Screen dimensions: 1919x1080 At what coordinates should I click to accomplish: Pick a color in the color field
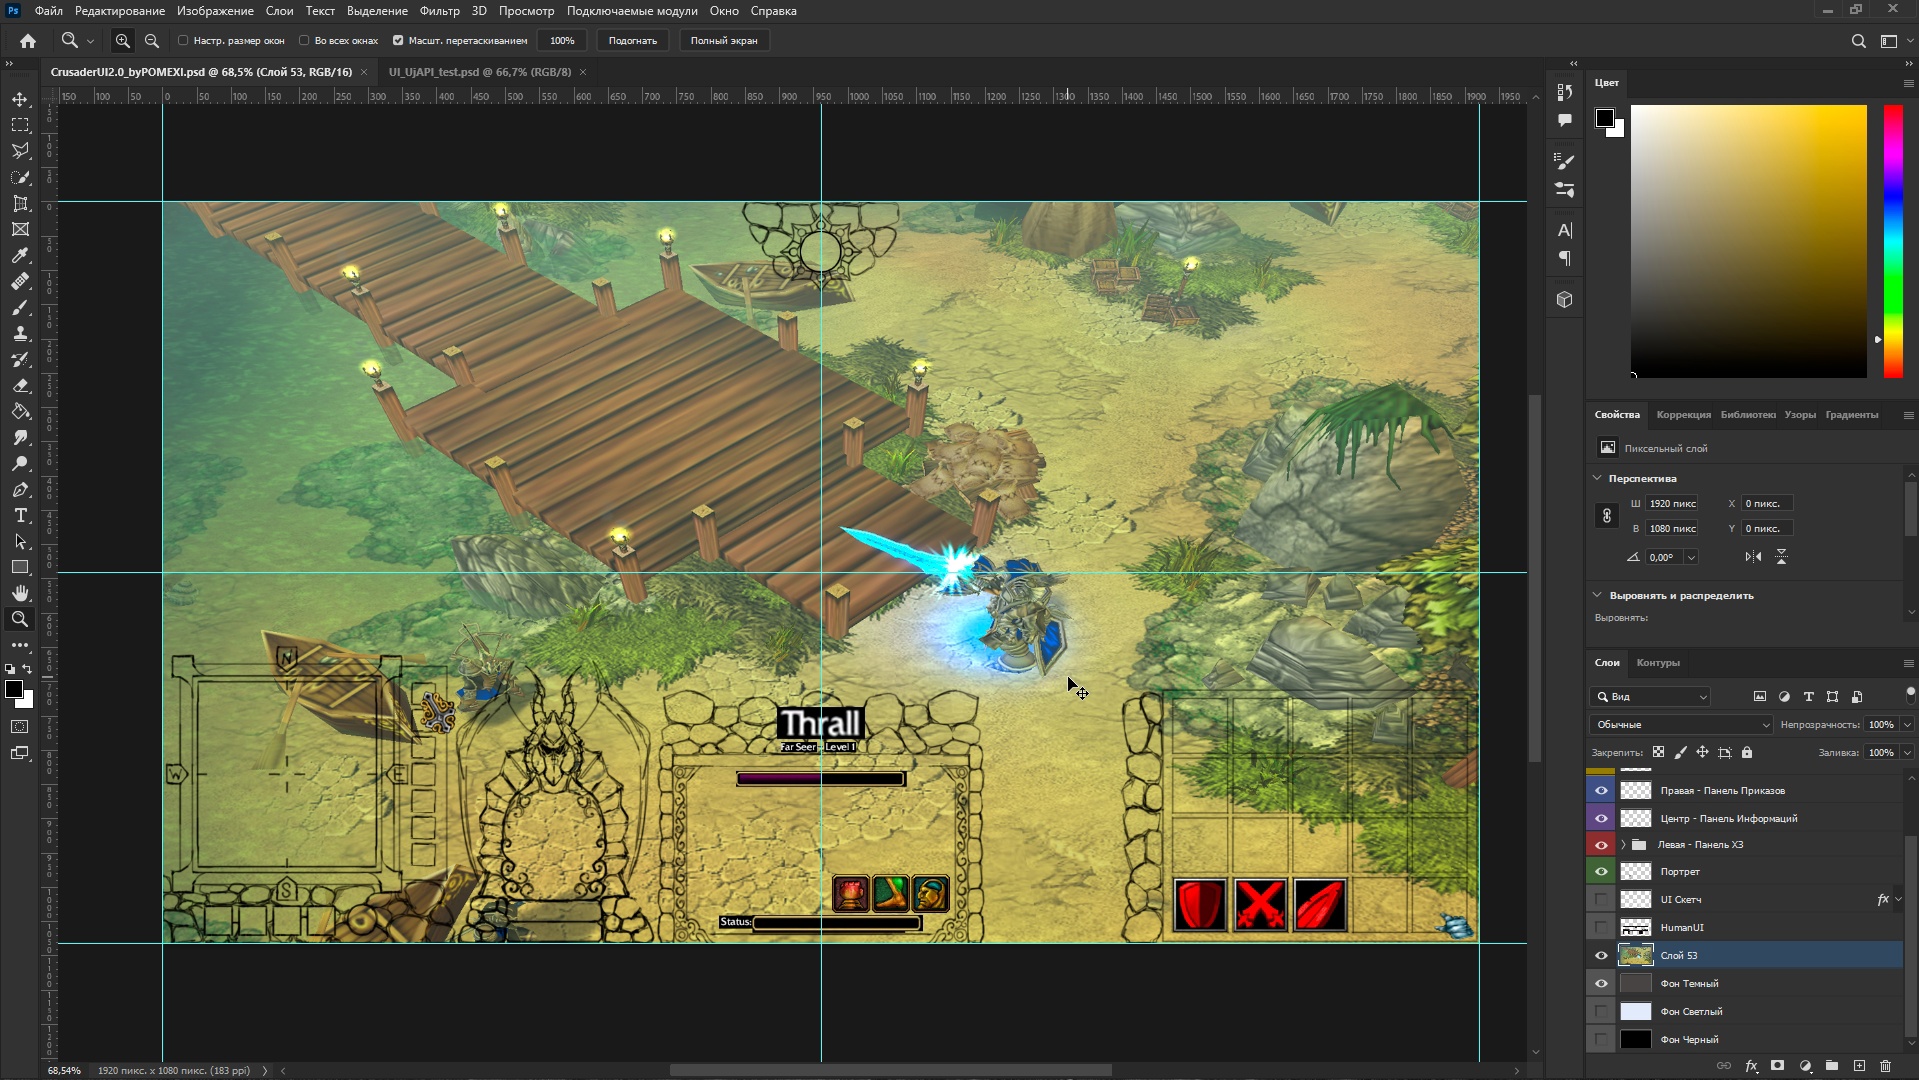[x=1748, y=241]
